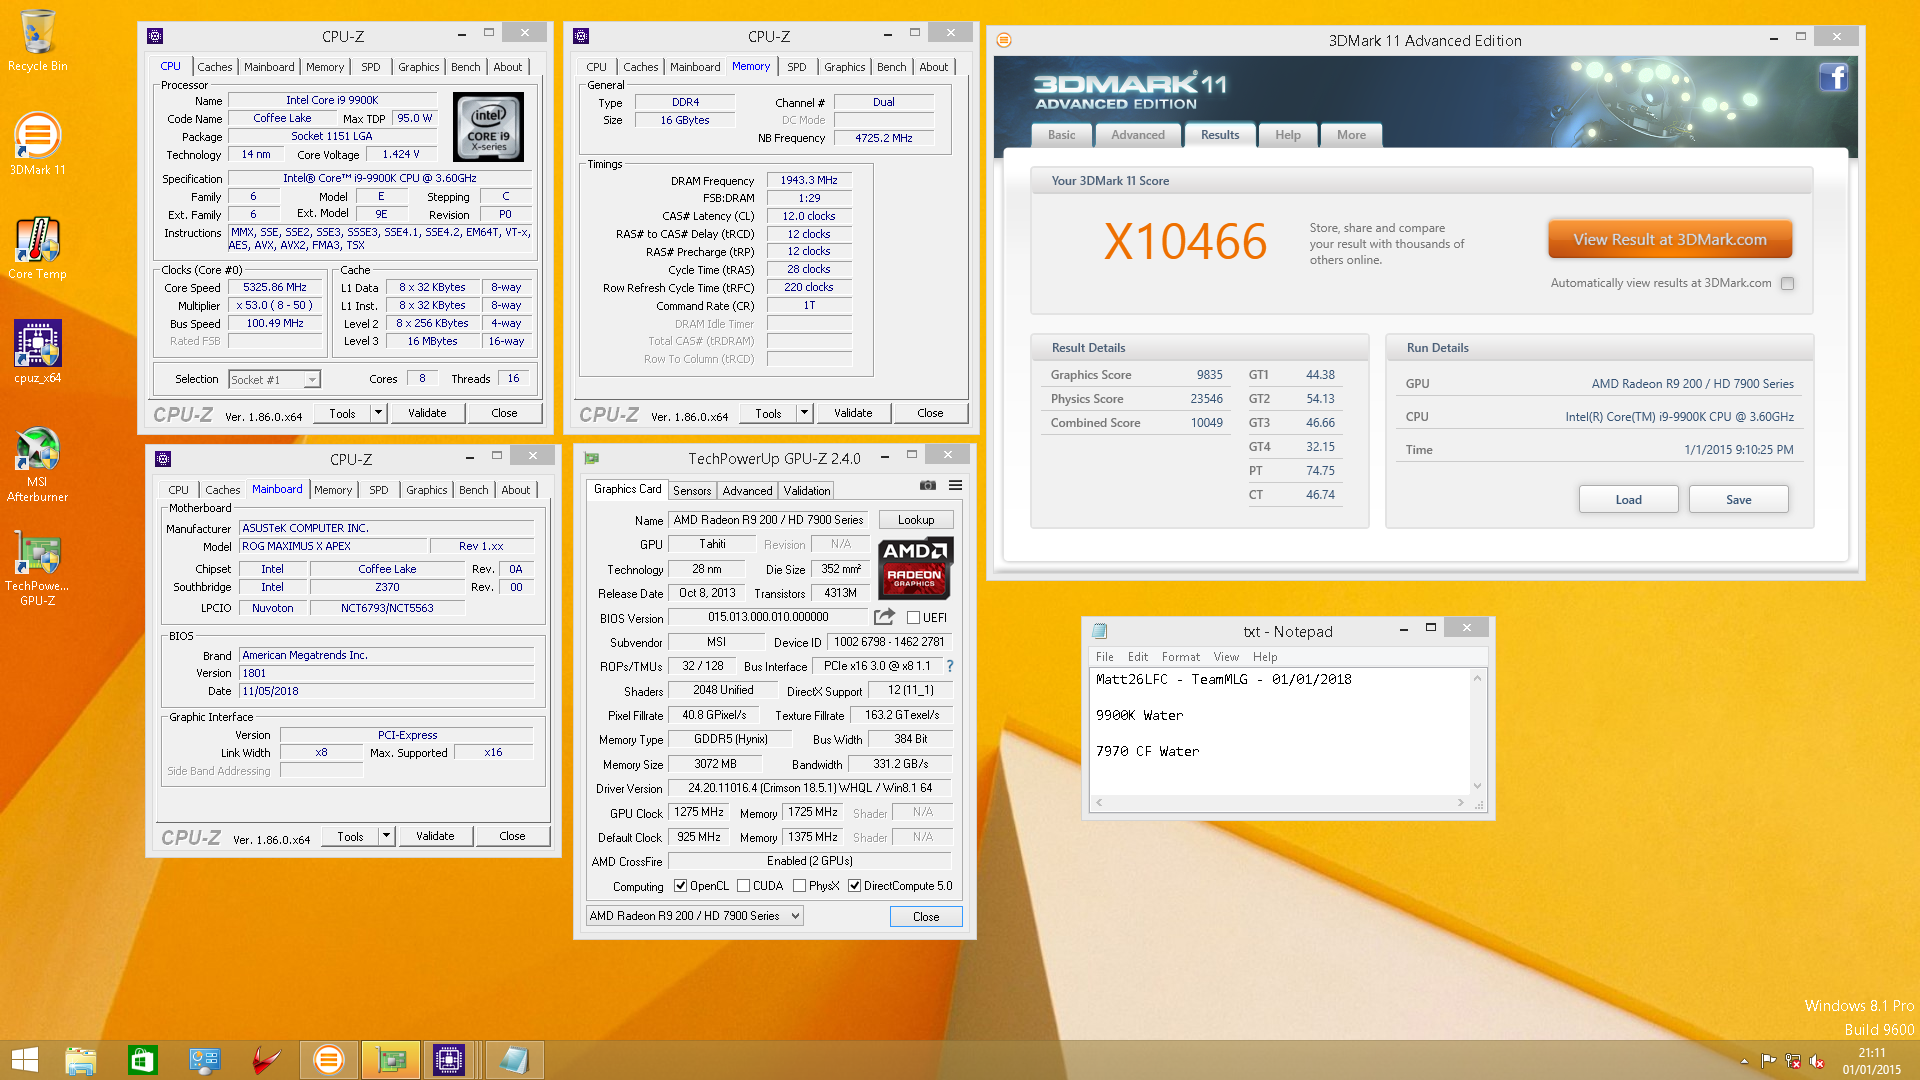The image size is (1920, 1080).
Task: Click CPU-Z Mainboard window title bar icon
Action: pos(163,459)
